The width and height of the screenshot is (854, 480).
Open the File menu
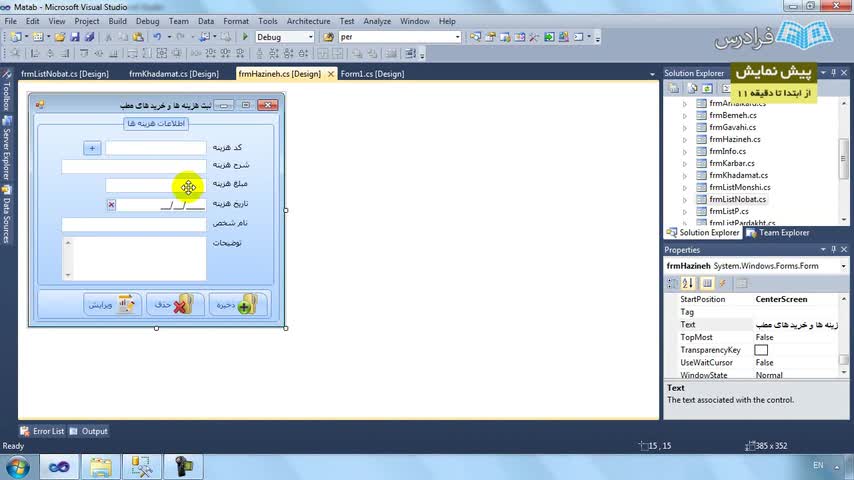10,21
